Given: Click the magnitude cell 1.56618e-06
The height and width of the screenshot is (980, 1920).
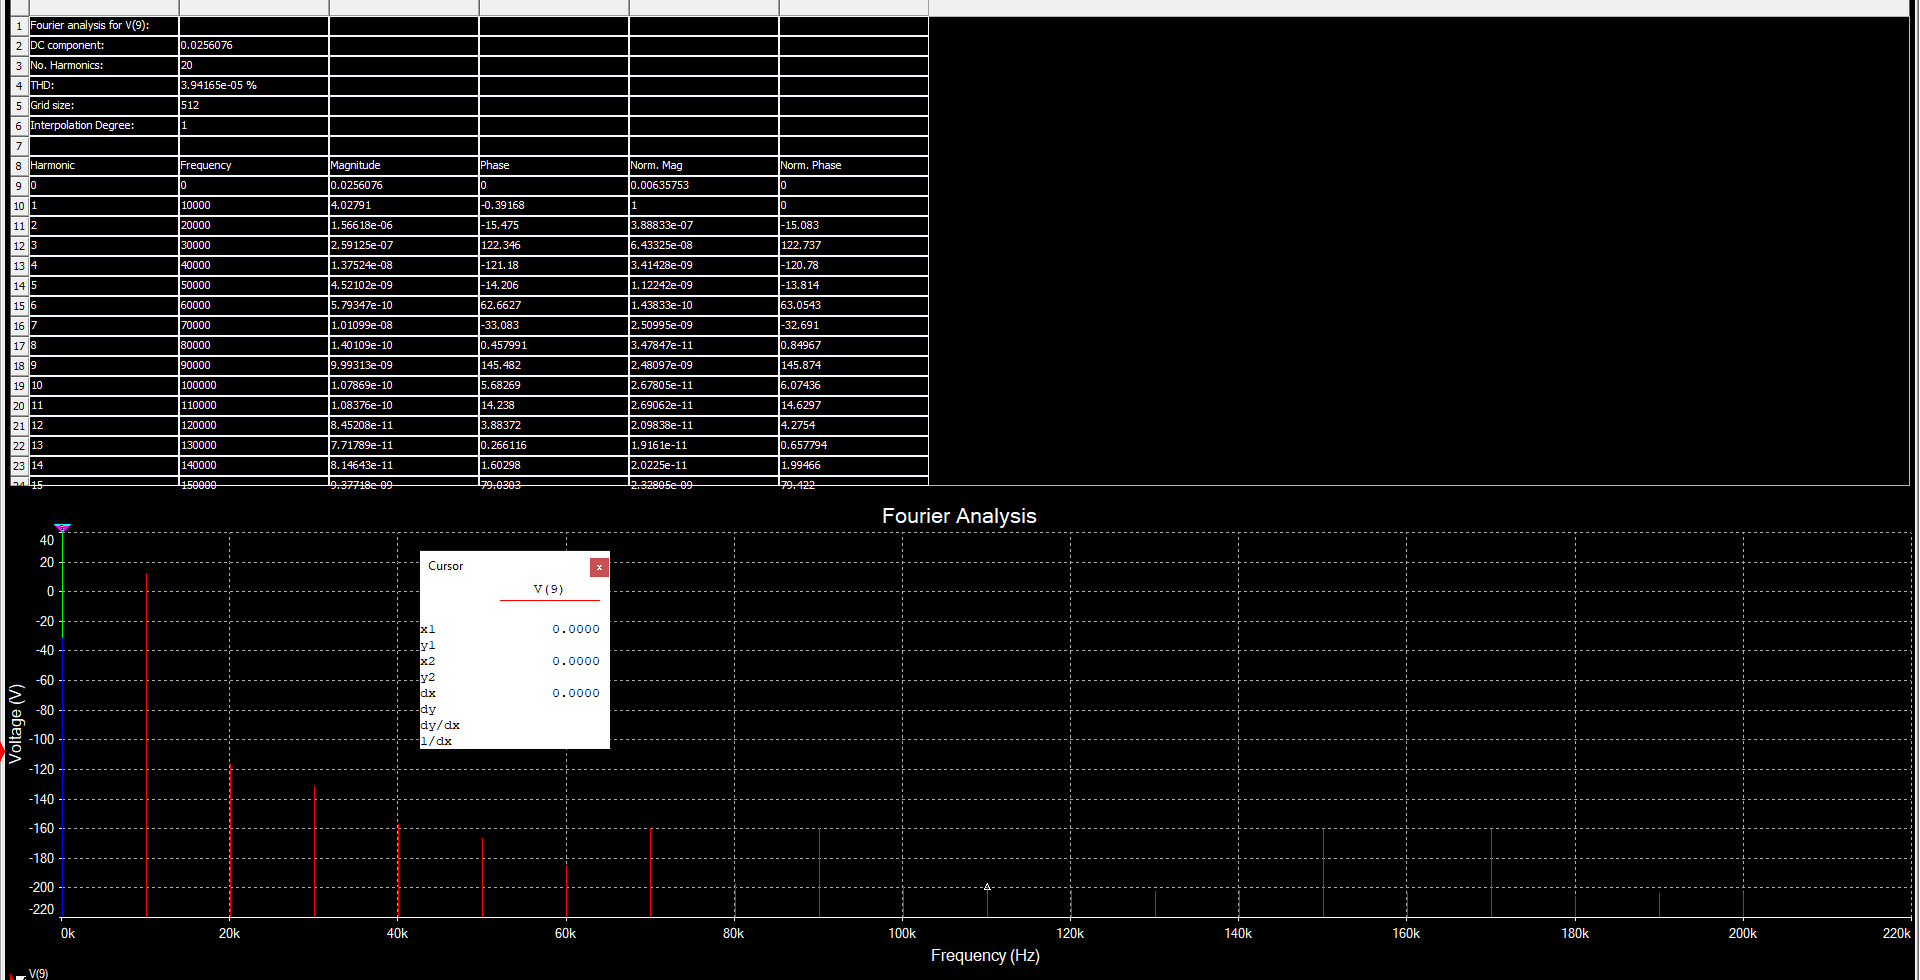Looking at the screenshot, I should (x=404, y=226).
